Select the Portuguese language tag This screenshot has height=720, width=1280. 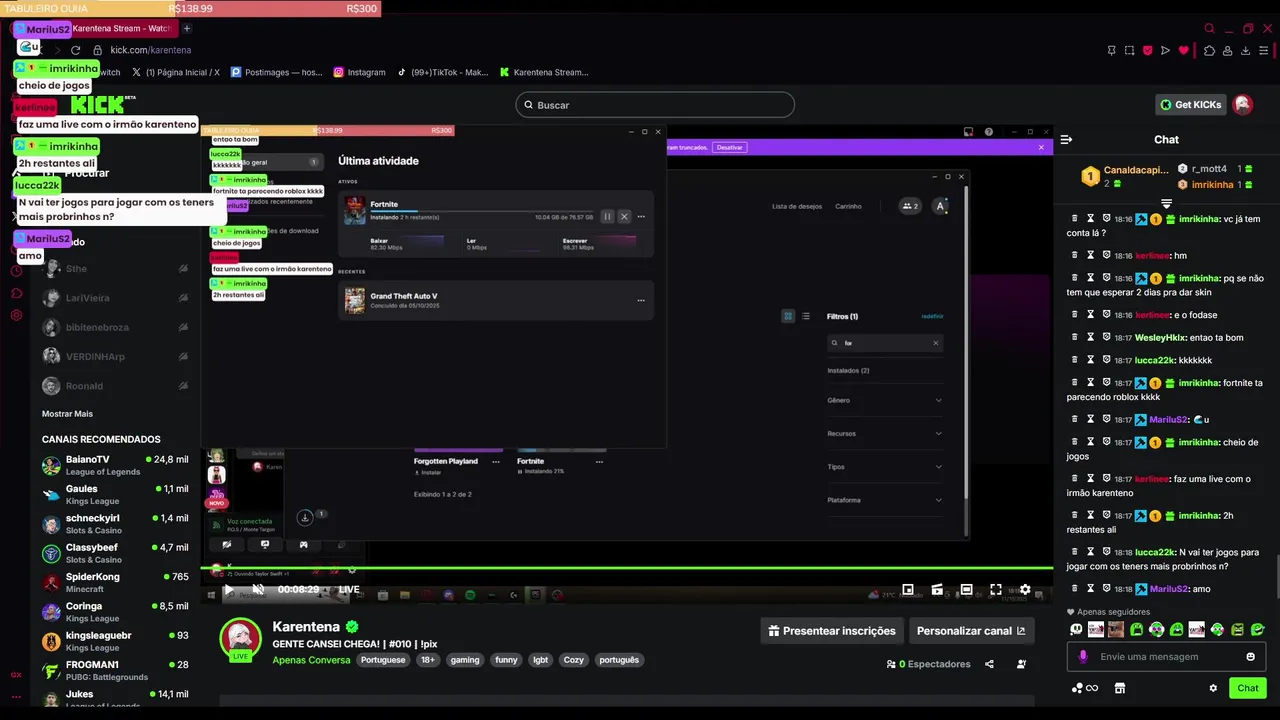click(x=383, y=660)
